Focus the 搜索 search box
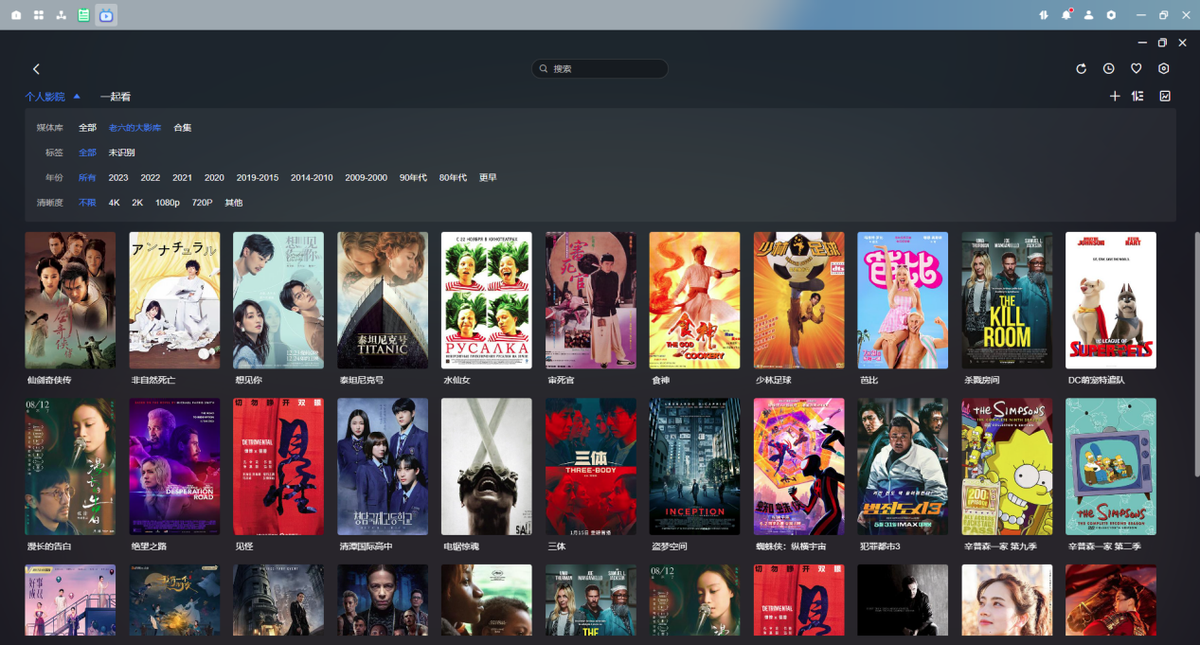Screen dimensions: 1200x645 pyautogui.click(x=600, y=69)
